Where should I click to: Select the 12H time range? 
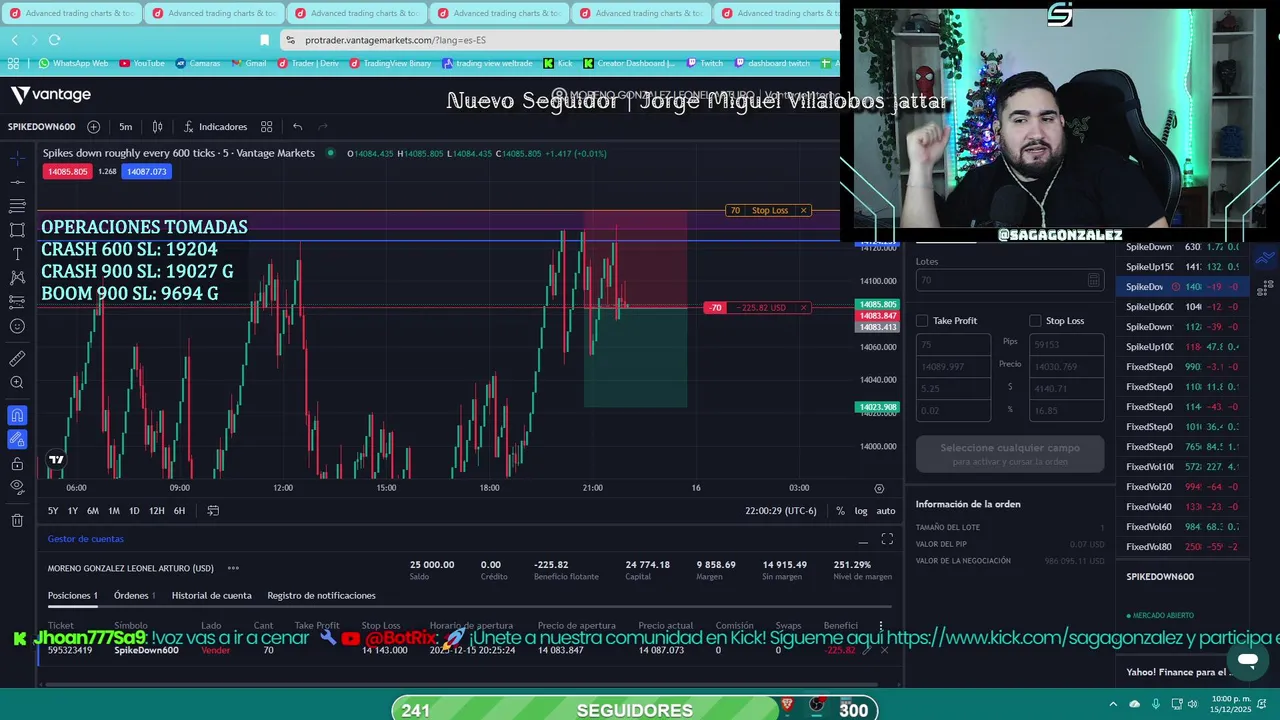157,511
